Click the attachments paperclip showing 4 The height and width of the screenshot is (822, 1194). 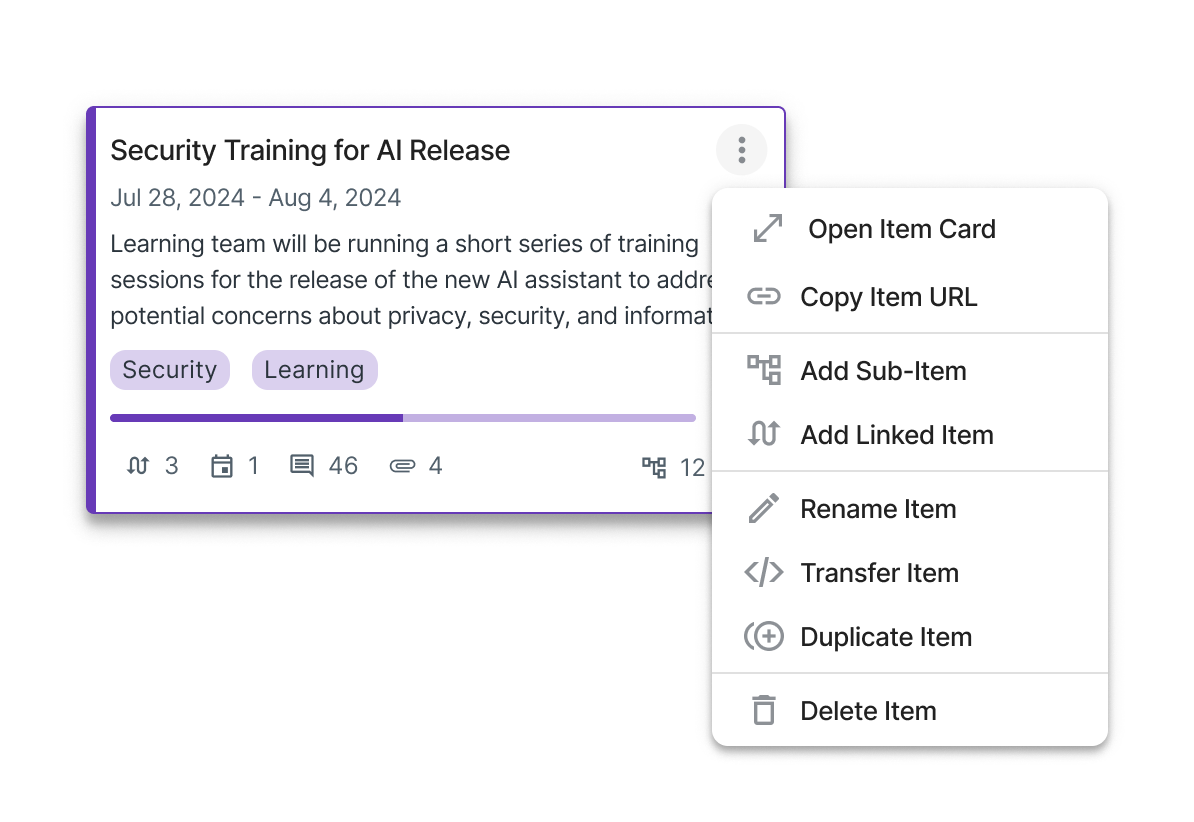415,466
